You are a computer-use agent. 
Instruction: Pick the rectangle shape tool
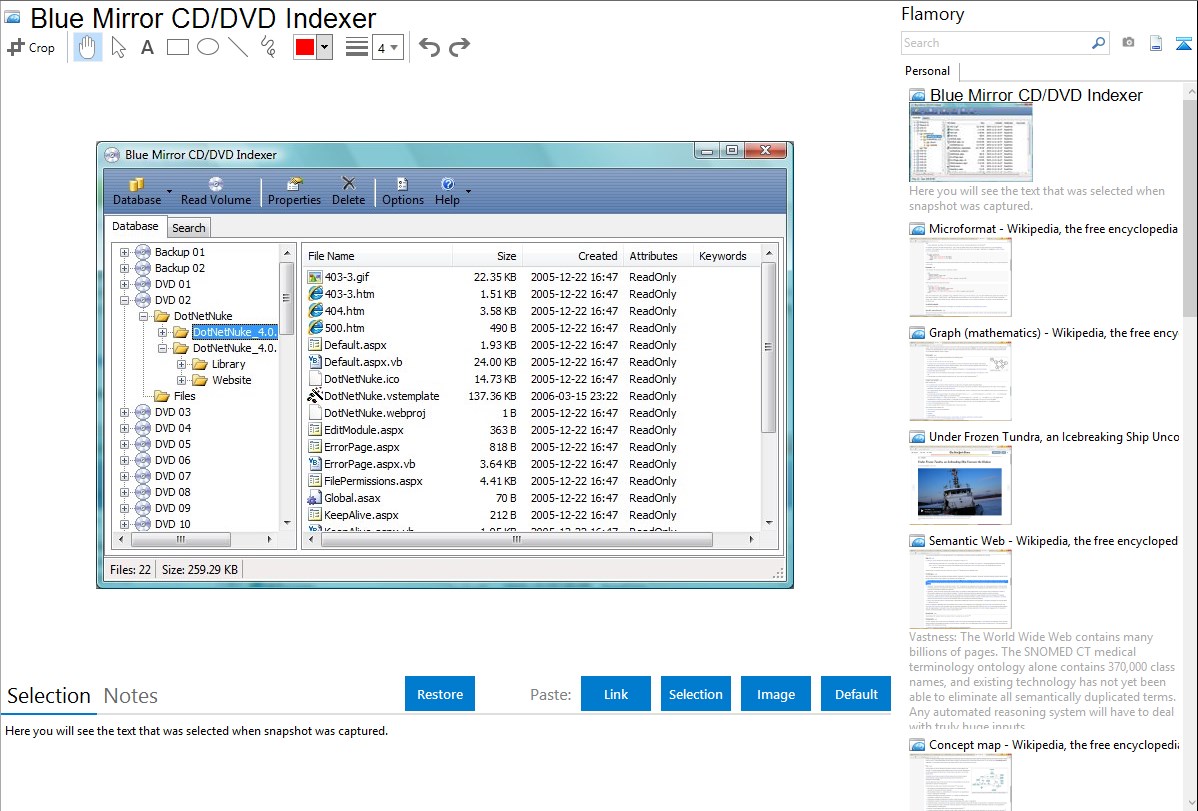[178, 47]
